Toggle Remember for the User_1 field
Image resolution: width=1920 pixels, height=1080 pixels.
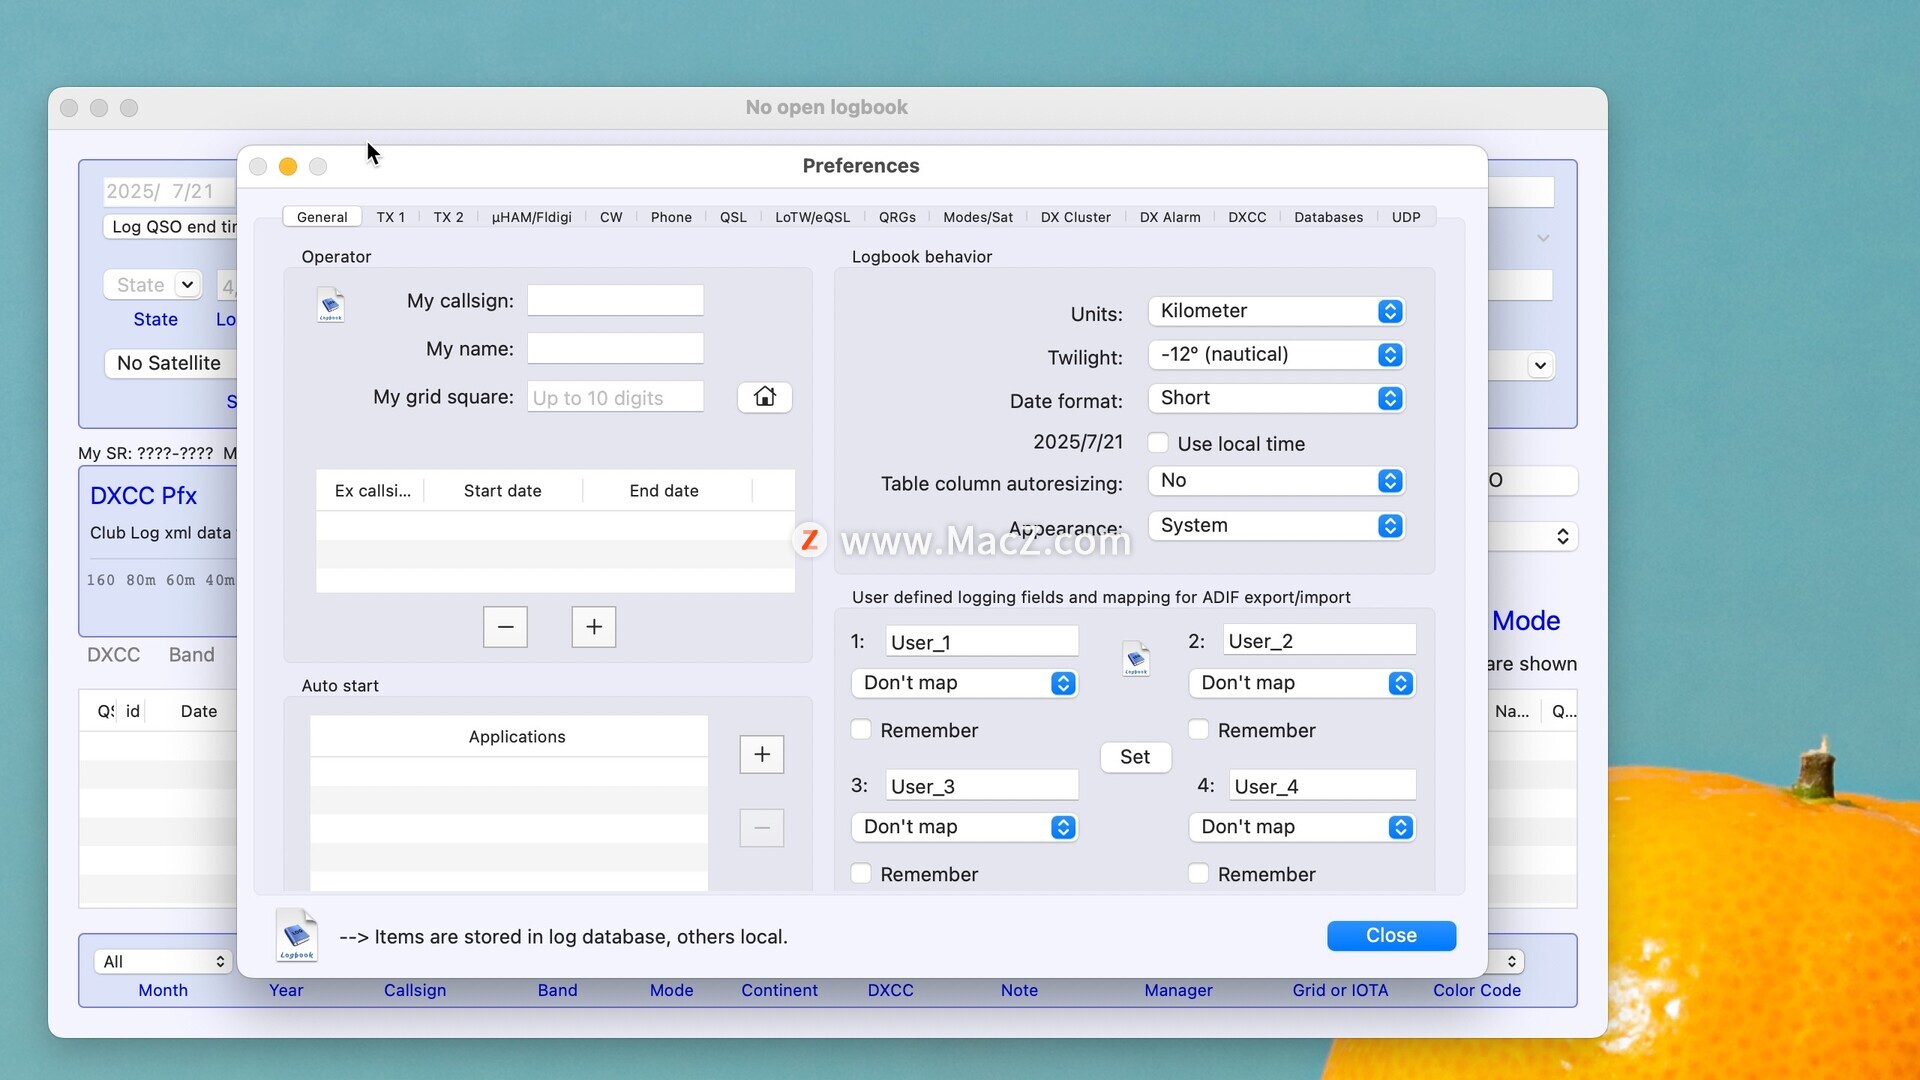click(x=861, y=730)
